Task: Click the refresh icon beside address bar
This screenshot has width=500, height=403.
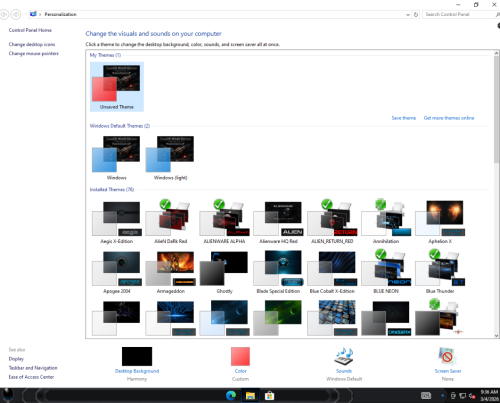Action: pyautogui.click(x=416, y=14)
